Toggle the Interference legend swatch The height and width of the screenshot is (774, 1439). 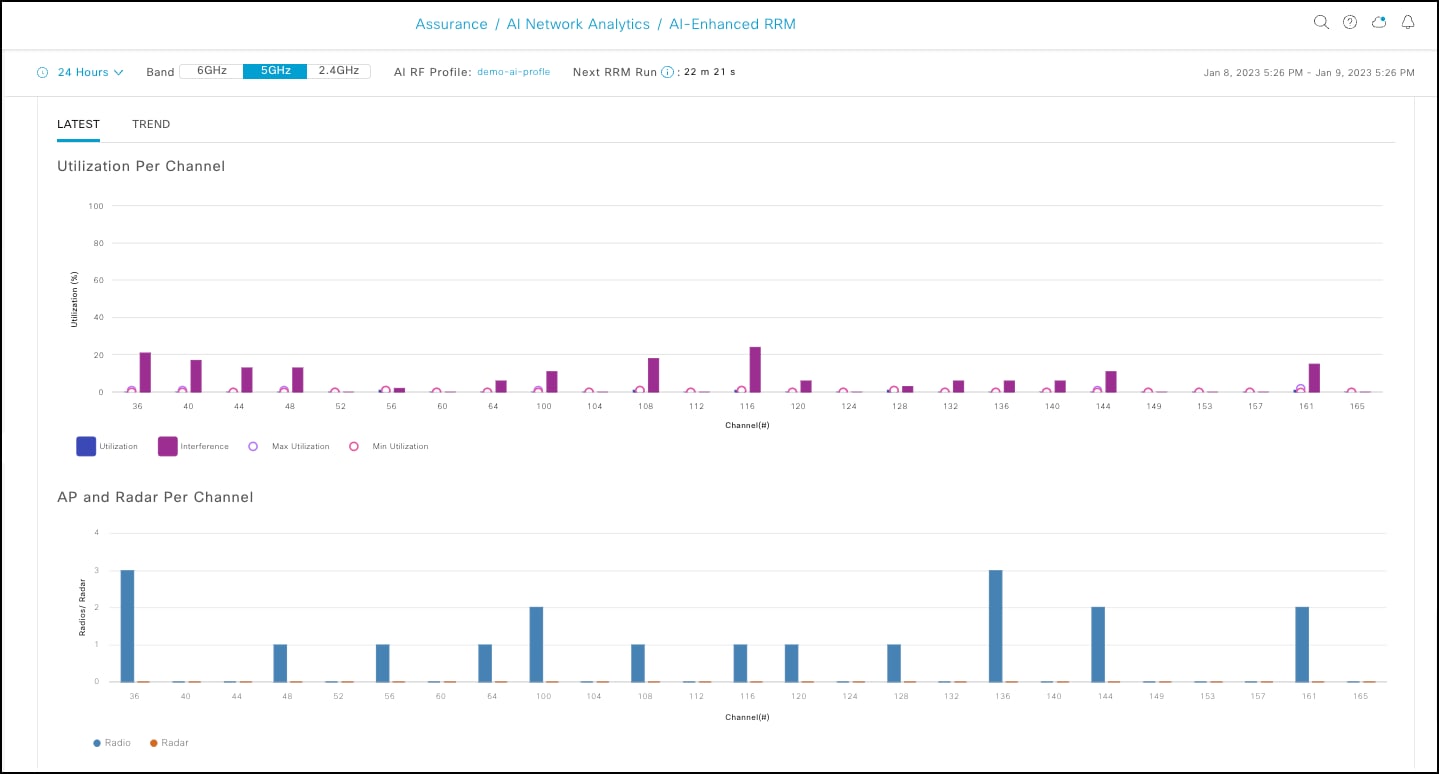[x=168, y=446]
